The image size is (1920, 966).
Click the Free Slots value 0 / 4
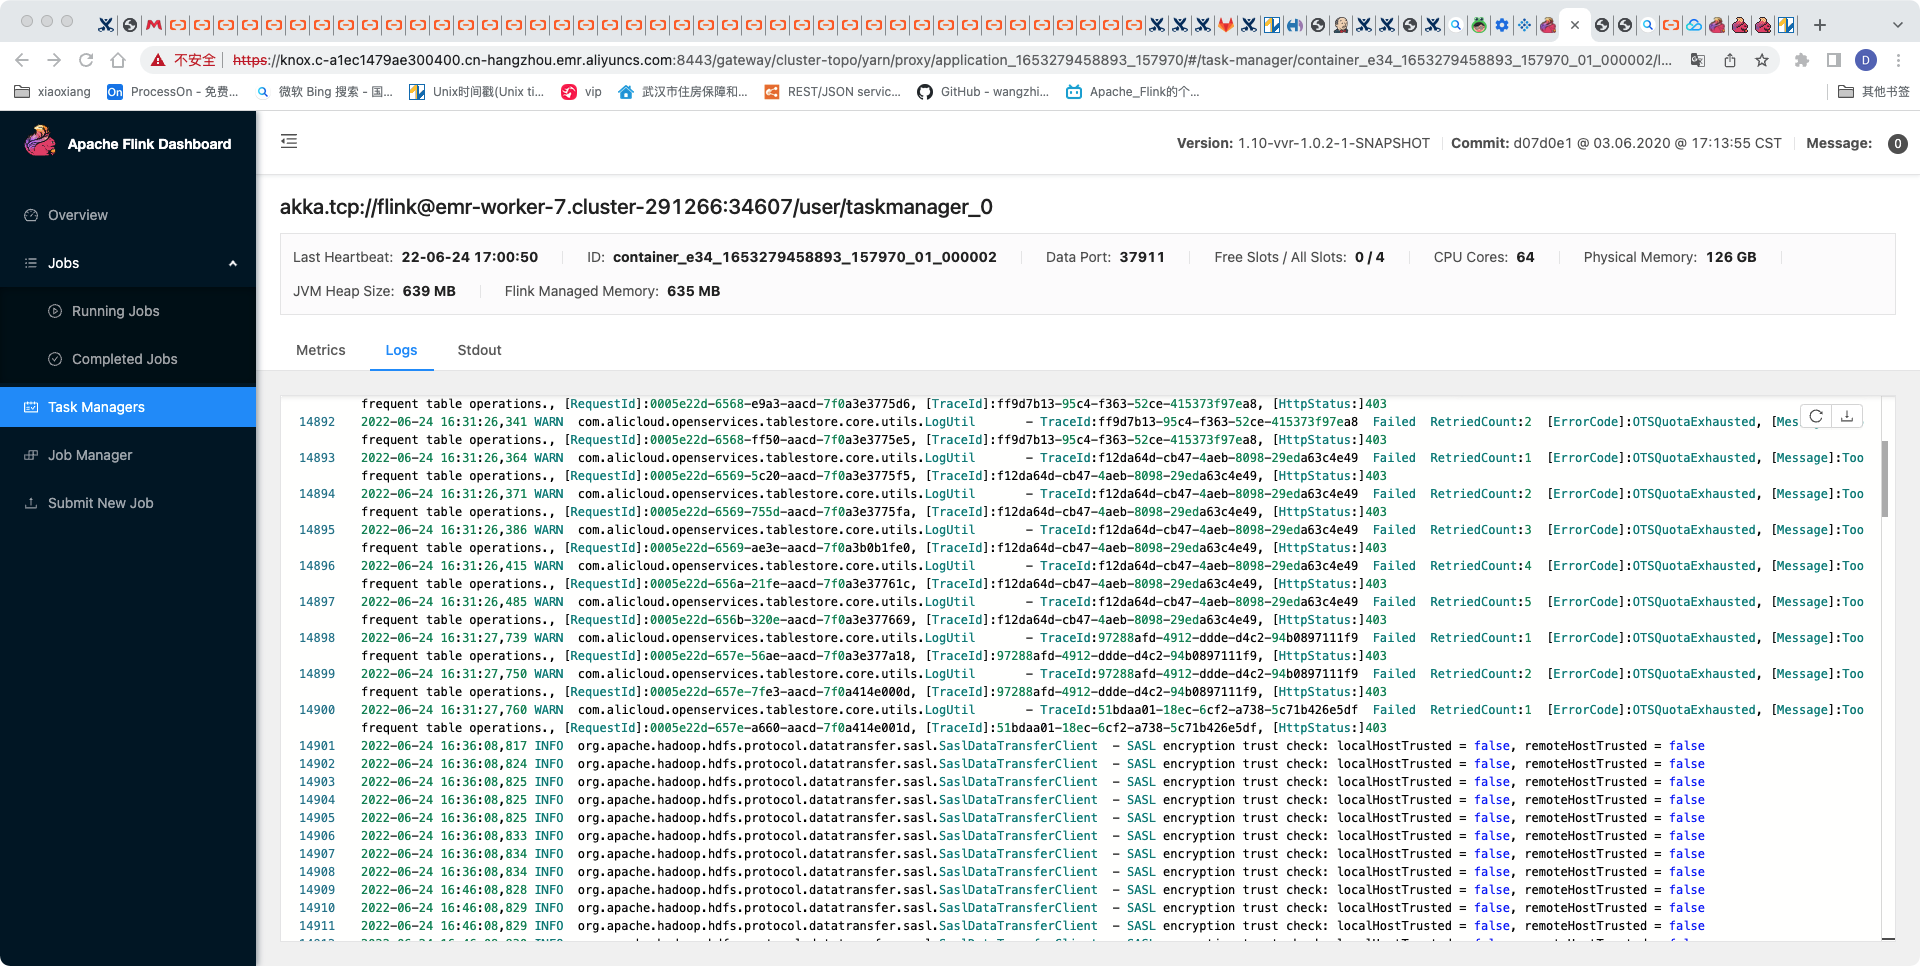[x=1369, y=257]
